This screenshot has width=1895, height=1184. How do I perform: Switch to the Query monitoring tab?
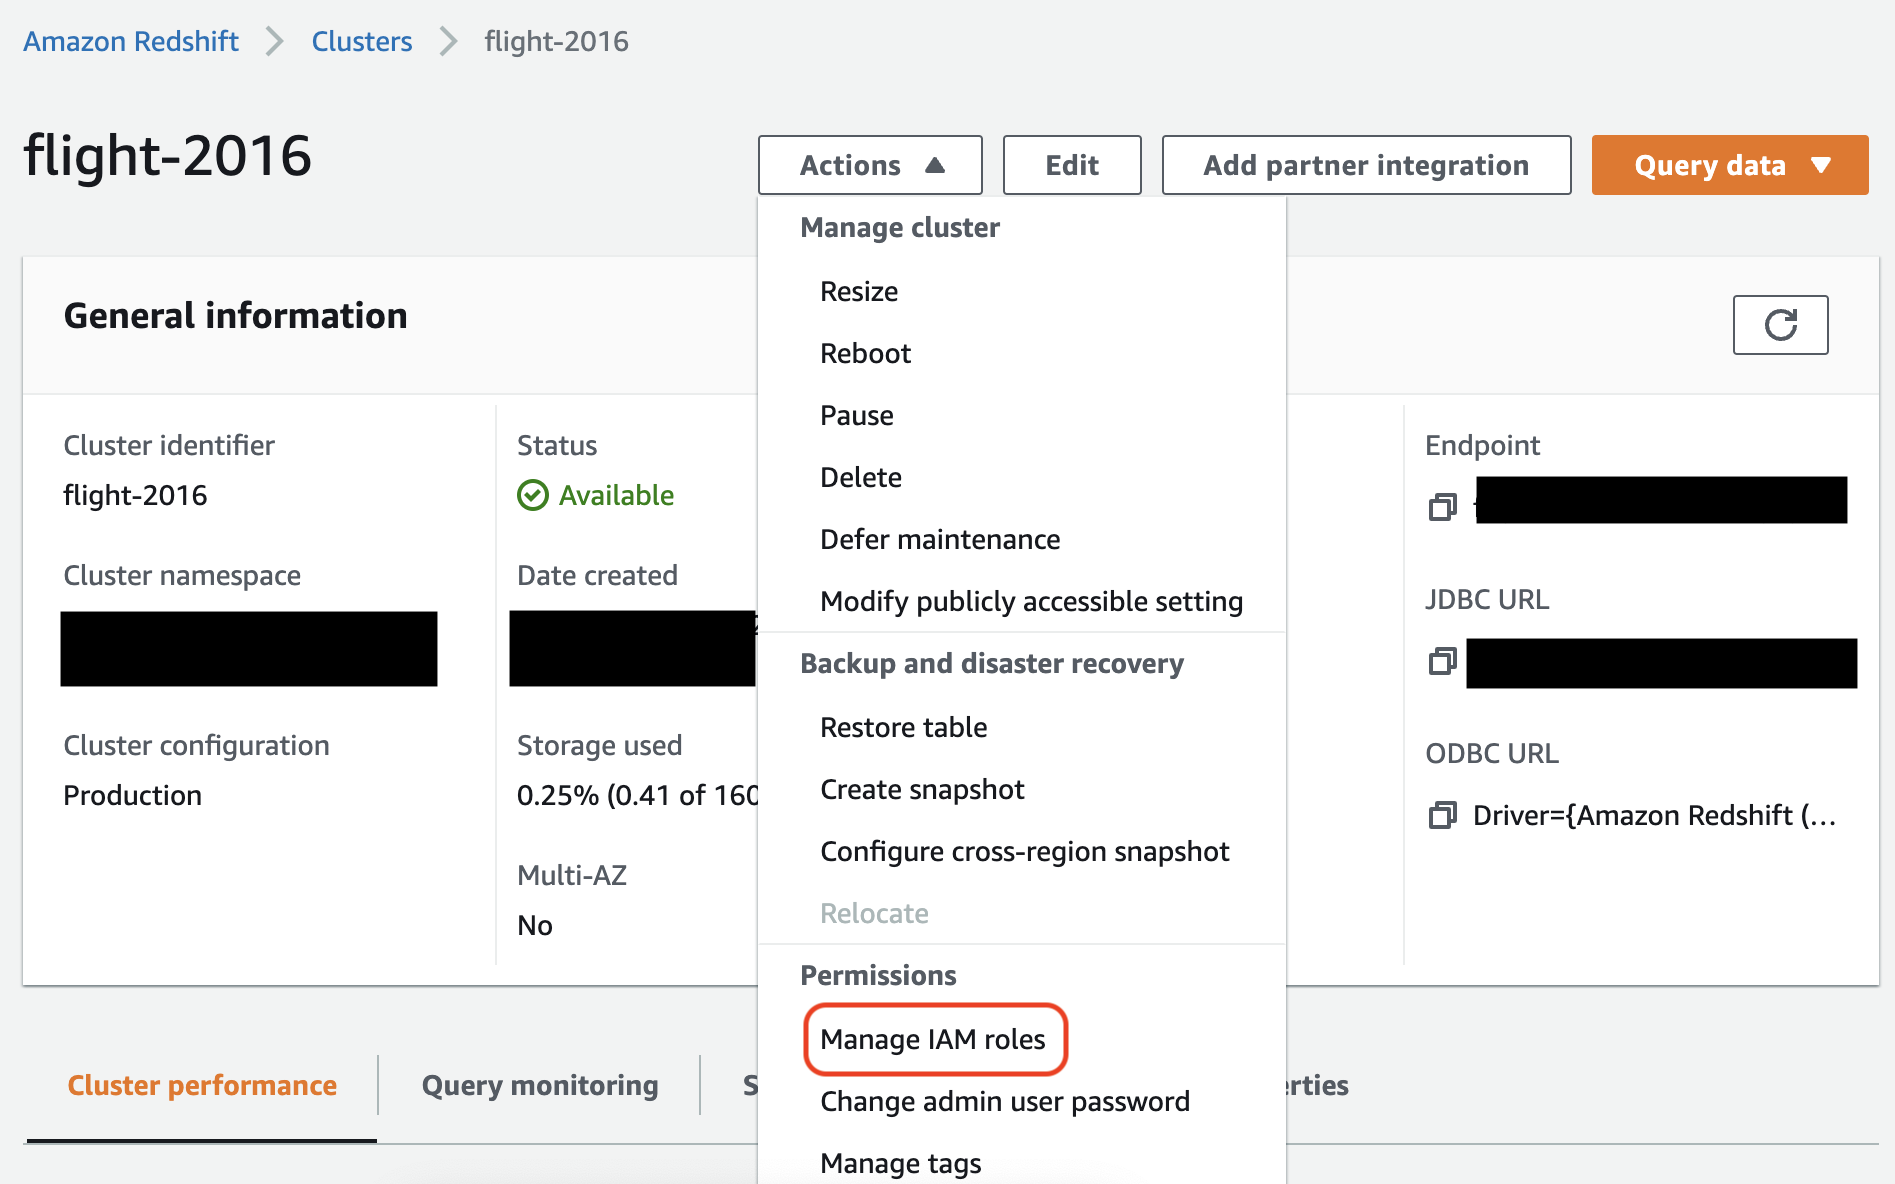538,1084
